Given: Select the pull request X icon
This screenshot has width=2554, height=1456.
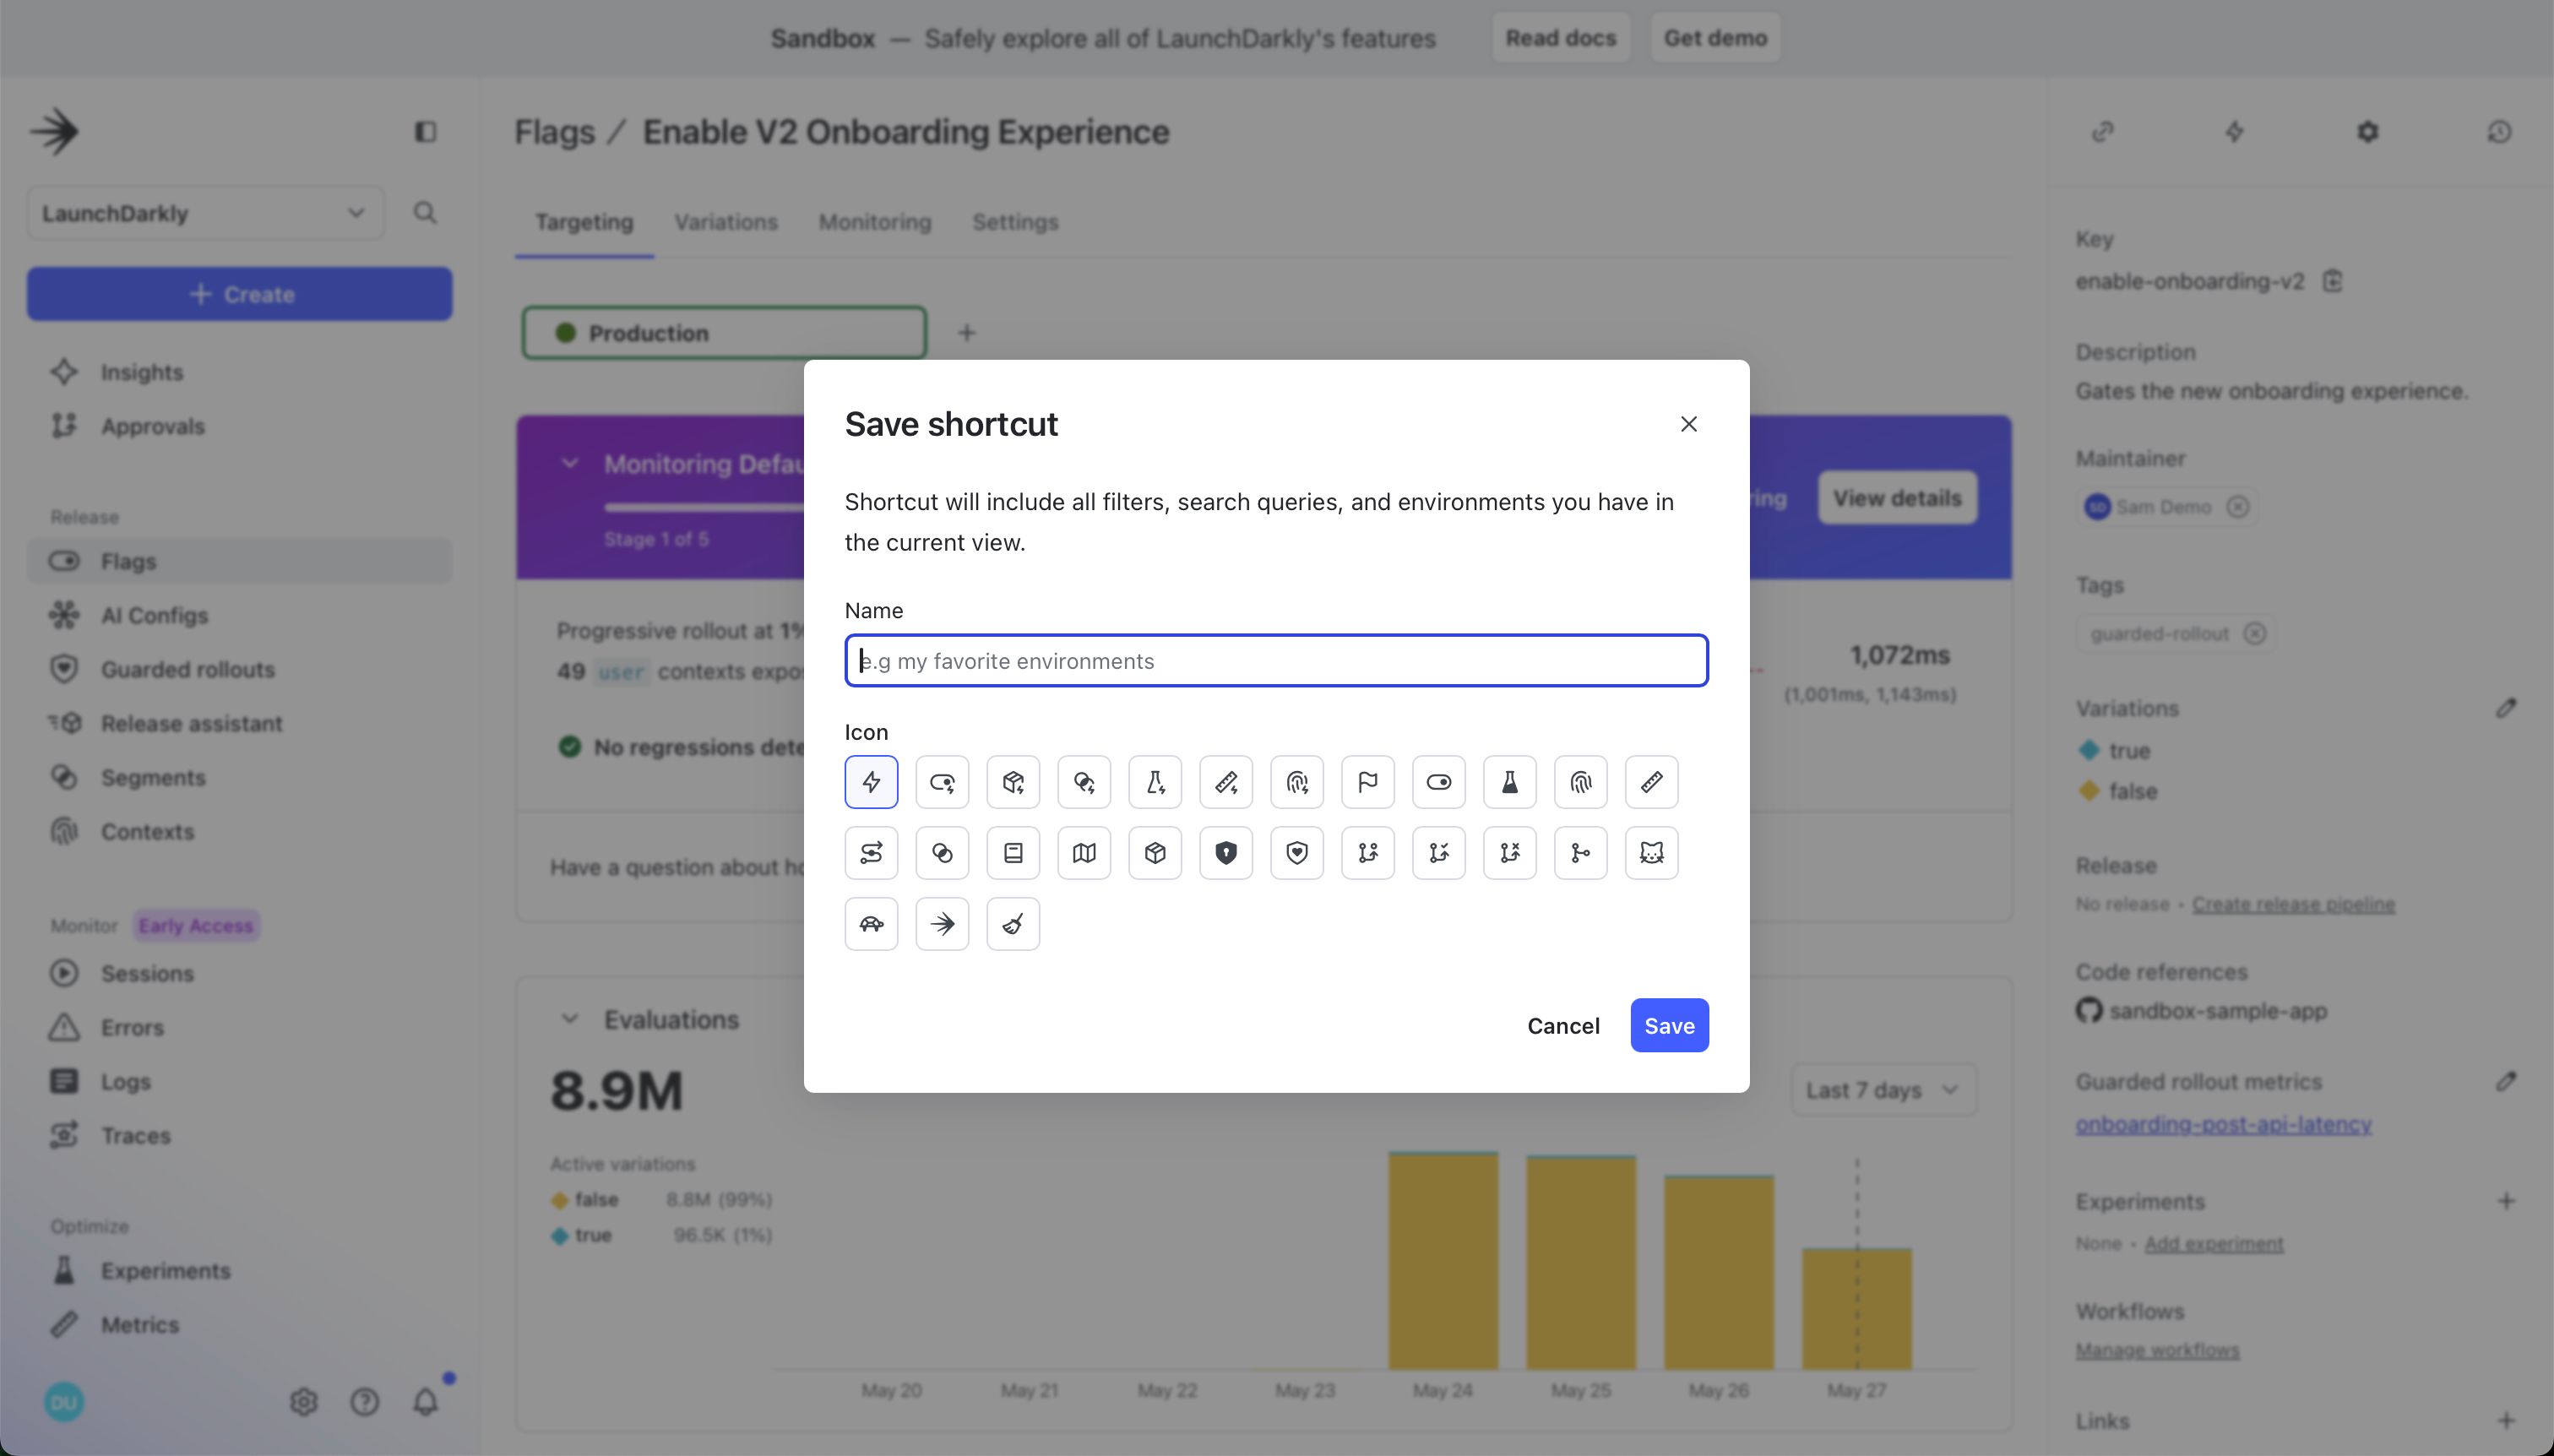Looking at the screenshot, I should coord(1510,853).
